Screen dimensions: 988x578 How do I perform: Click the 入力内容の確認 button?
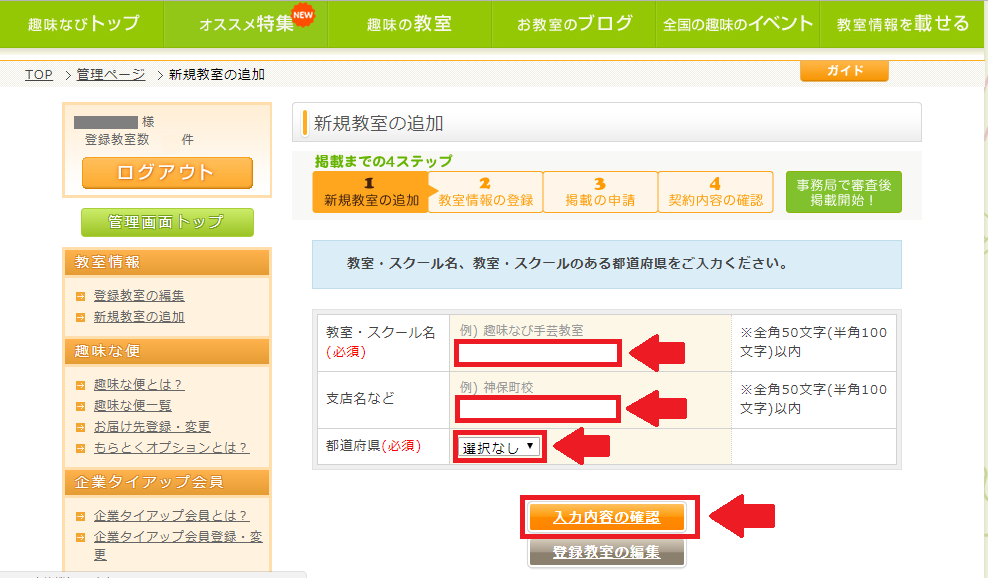click(607, 517)
